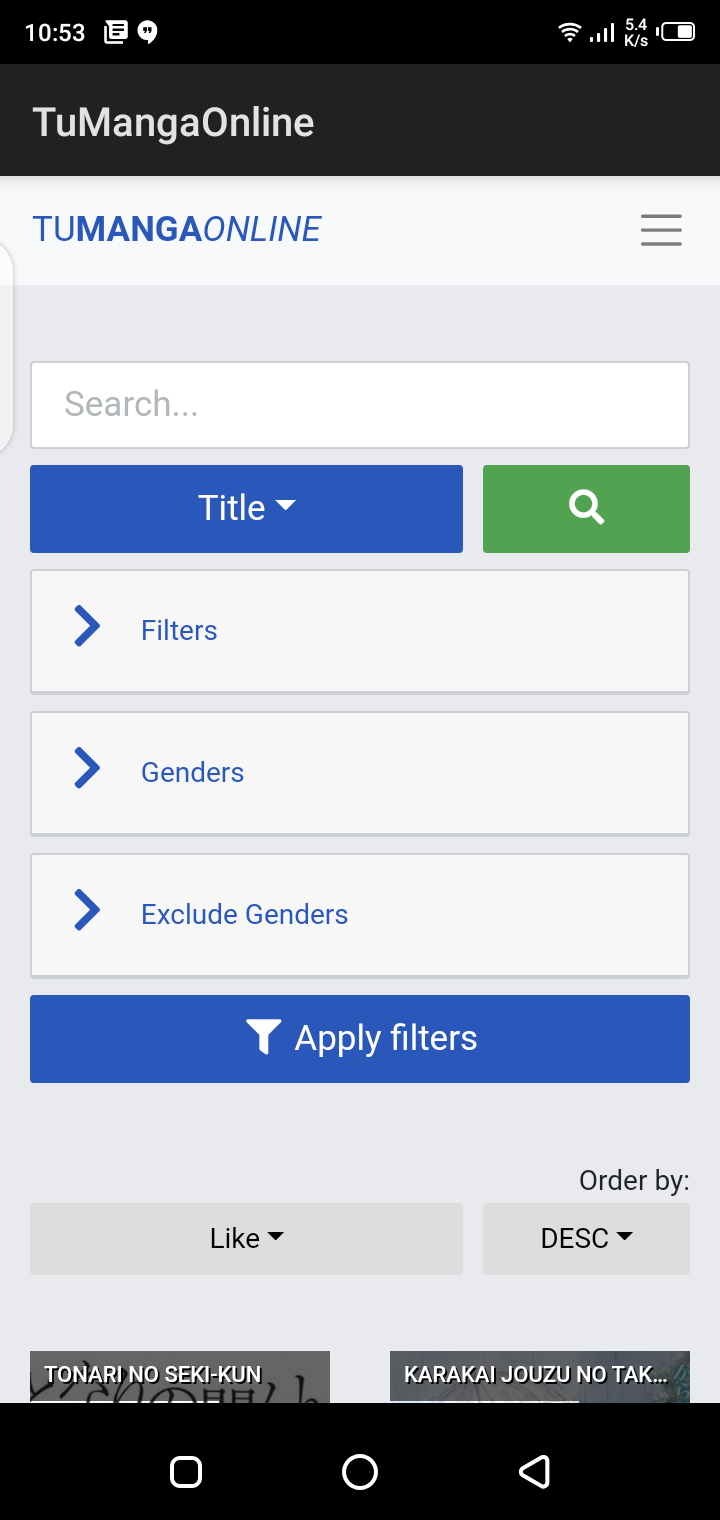Screen dimensions: 720x1520
Task: Open the Karakai Jouzu no Tak... thumbnail
Action: [x=539, y=1376]
